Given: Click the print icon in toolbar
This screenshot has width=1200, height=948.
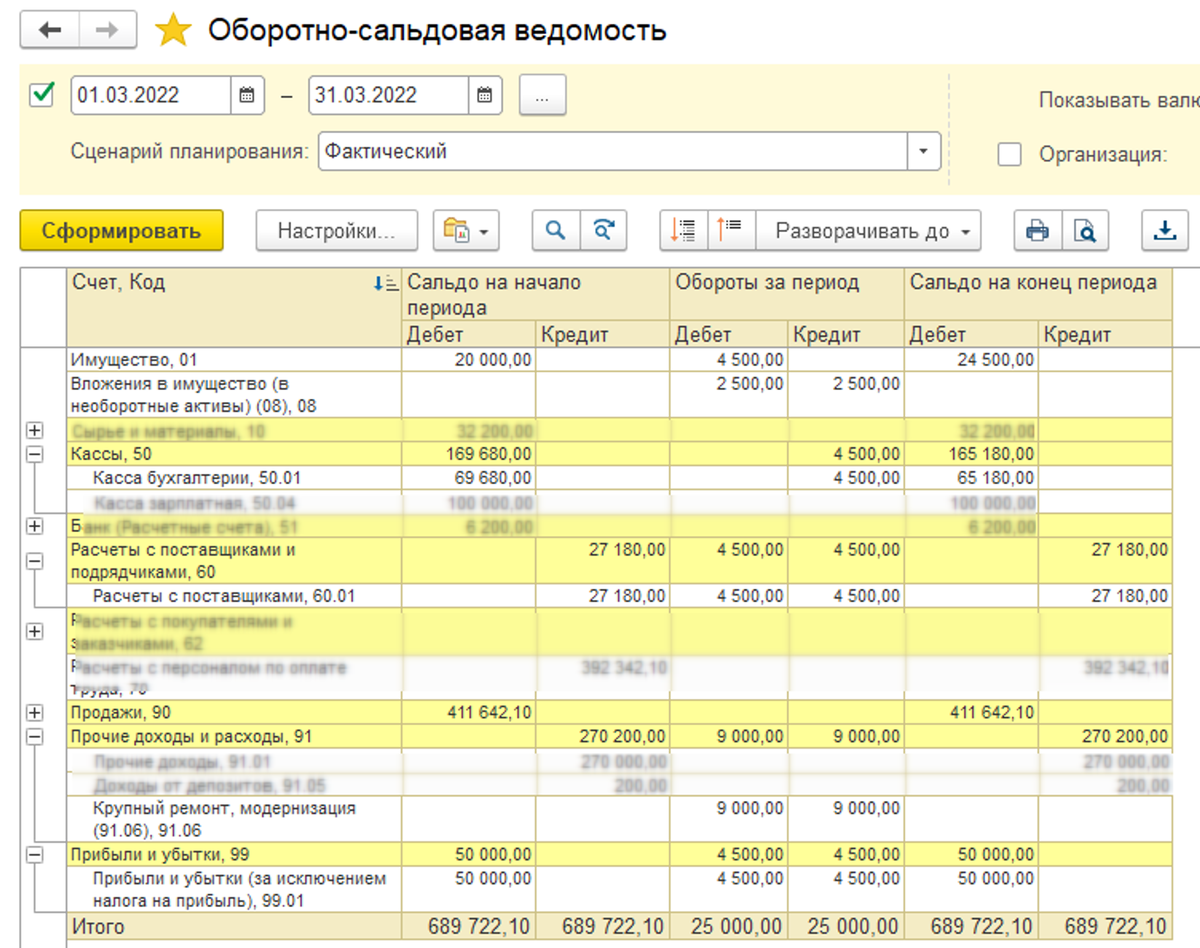Looking at the screenshot, I should (1037, 231).
